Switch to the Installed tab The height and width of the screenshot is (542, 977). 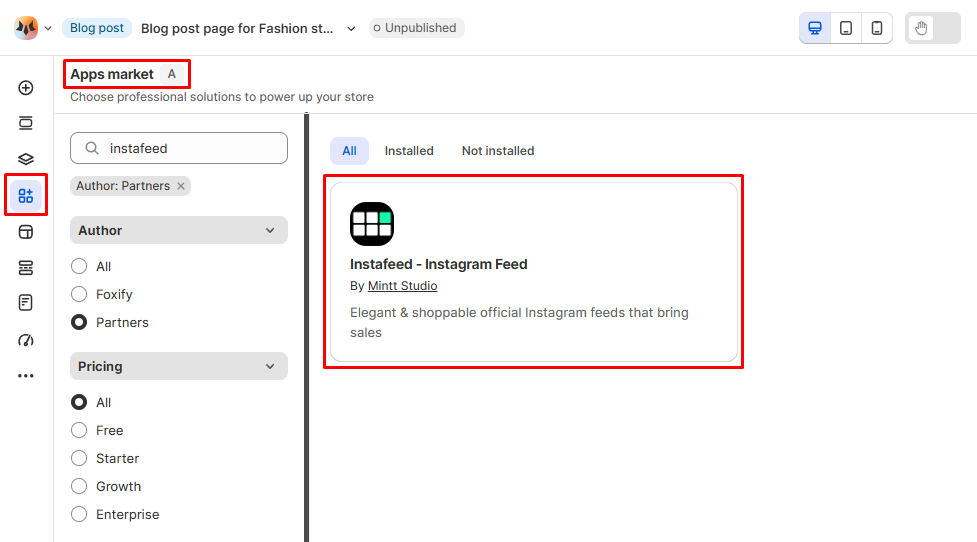point(409,151)
